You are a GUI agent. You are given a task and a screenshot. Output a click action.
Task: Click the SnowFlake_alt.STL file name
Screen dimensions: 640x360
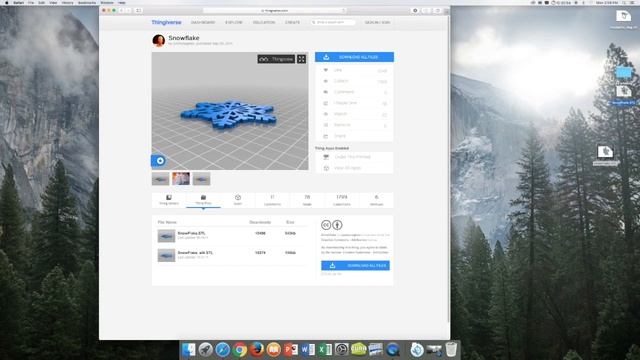click(195, 253)
